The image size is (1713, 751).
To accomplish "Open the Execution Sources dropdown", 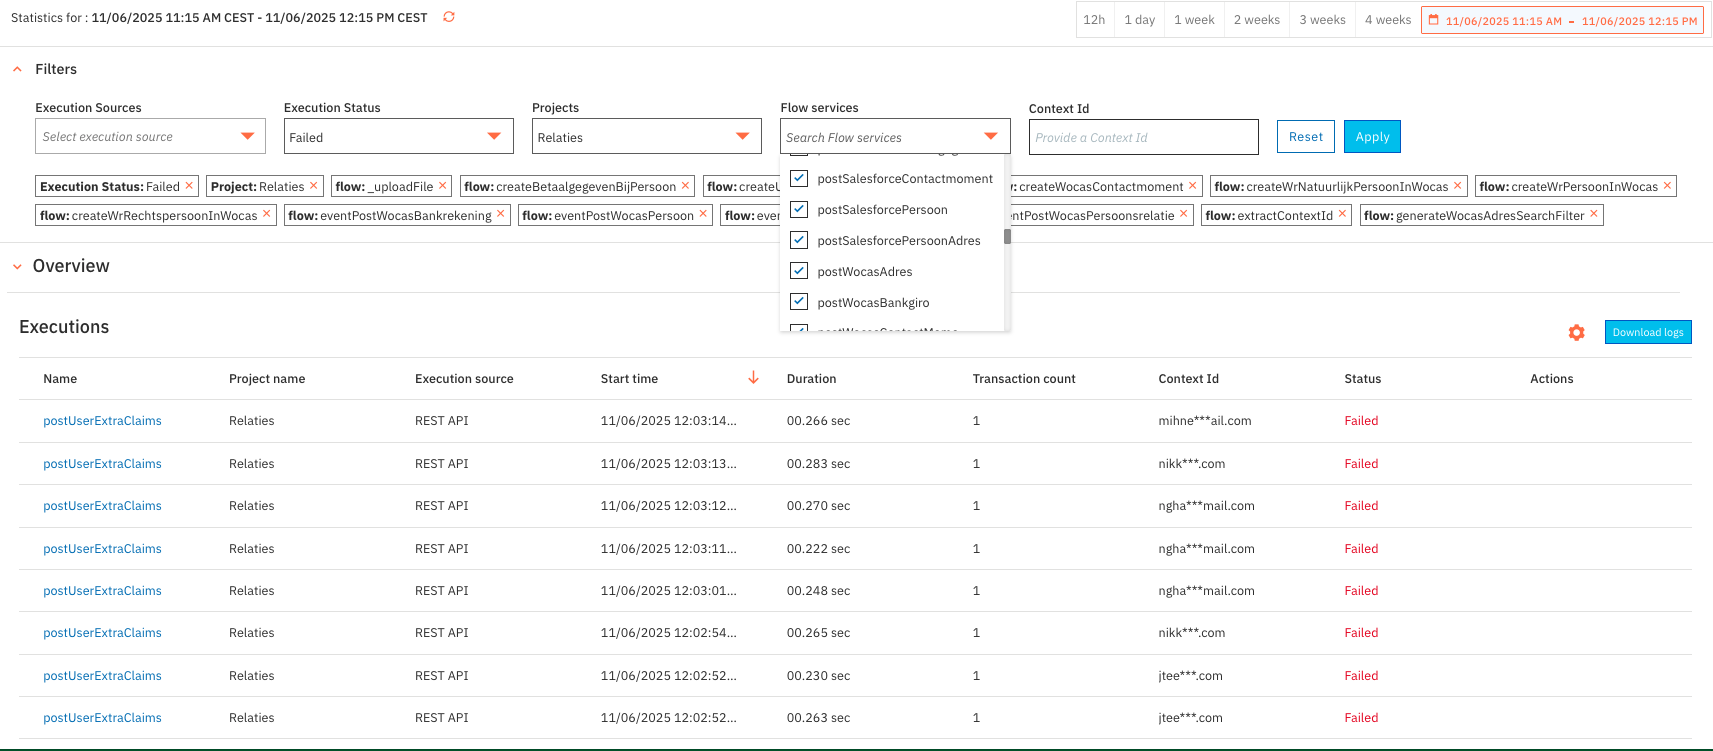I will 150,137.
